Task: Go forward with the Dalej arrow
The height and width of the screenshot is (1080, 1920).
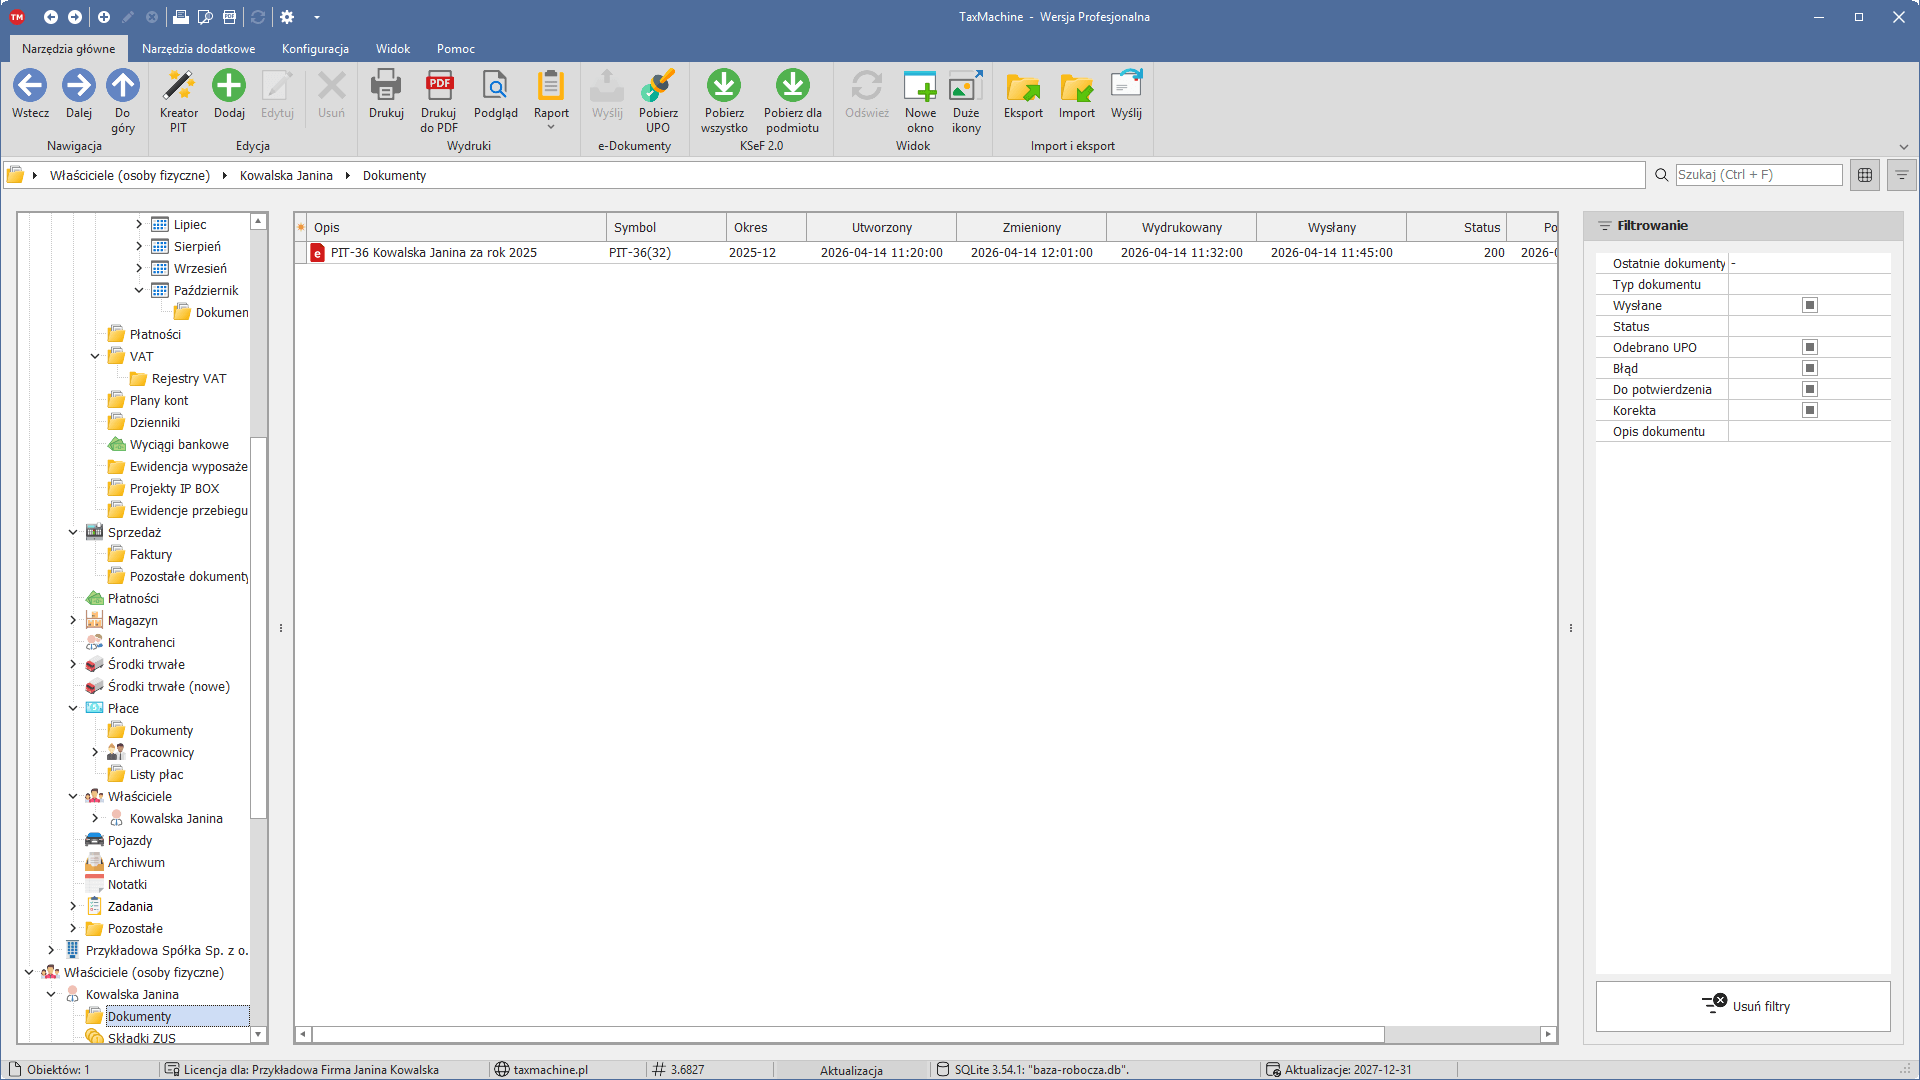Action: point(79,86)
